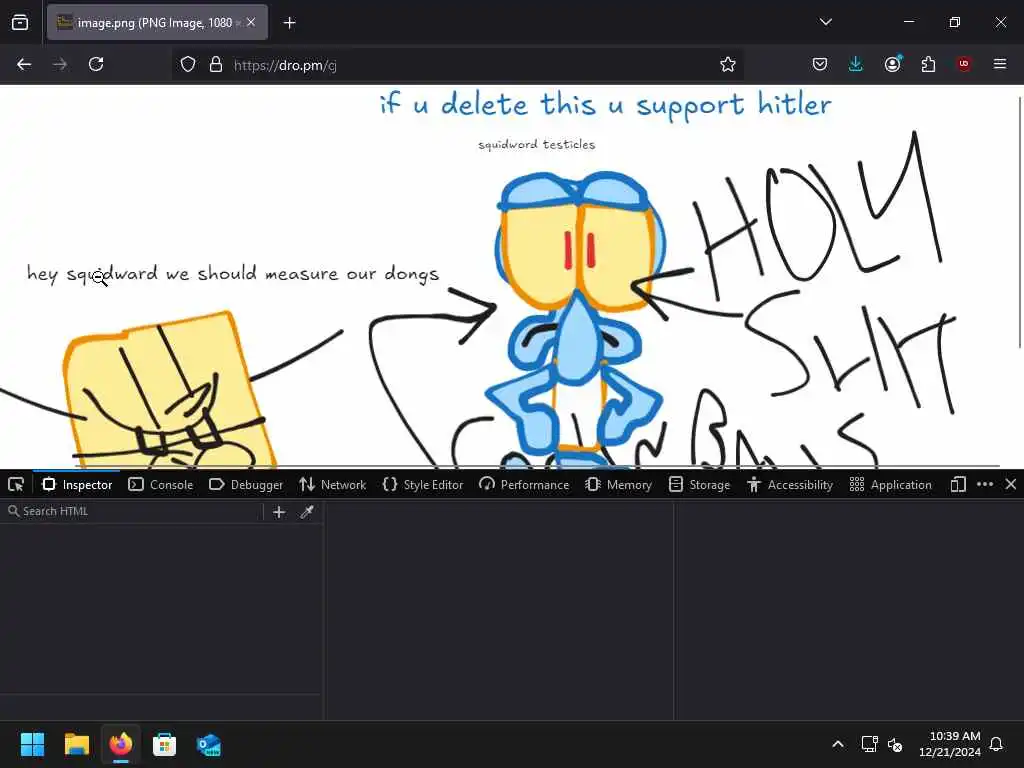Click the page vertical scrollbar
The width and height of the screenshot is (1024, 768).
coord(1020,222)
